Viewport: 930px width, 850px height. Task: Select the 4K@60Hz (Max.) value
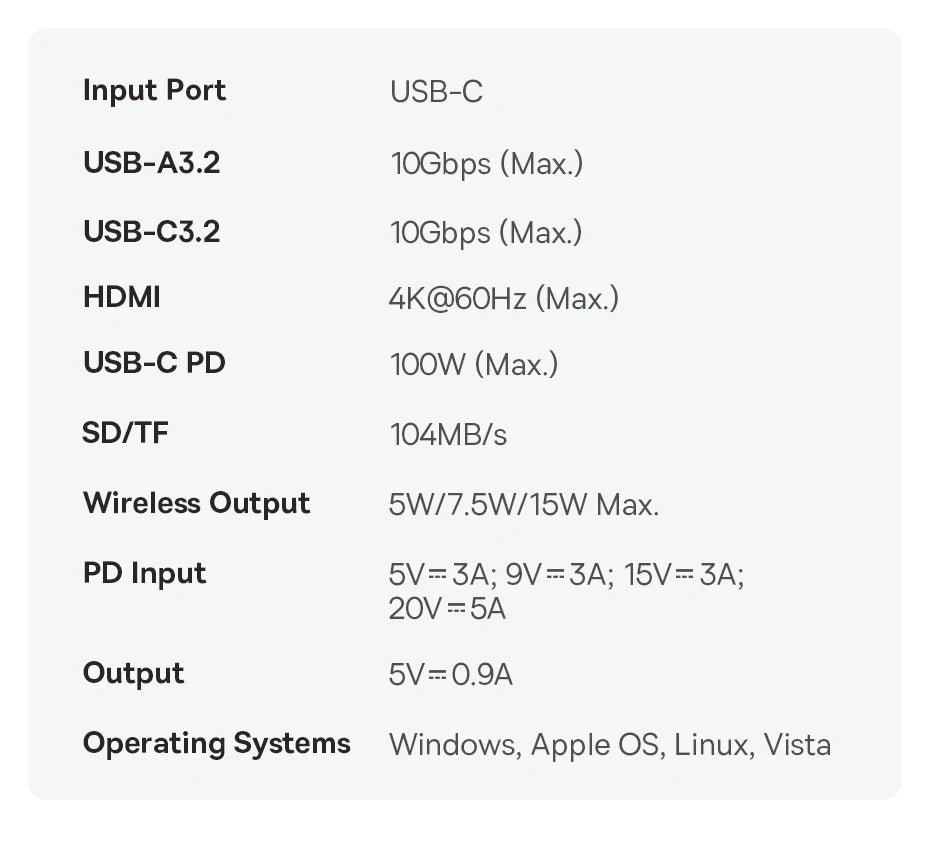(504, 298)
